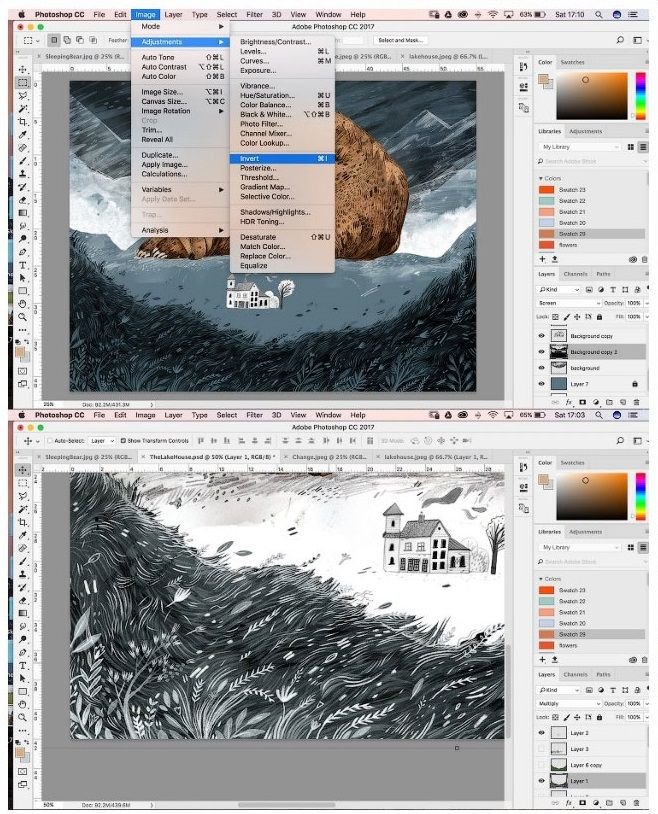
Task: Open the Screen blend mode dropdown
Action: (569, 303)
